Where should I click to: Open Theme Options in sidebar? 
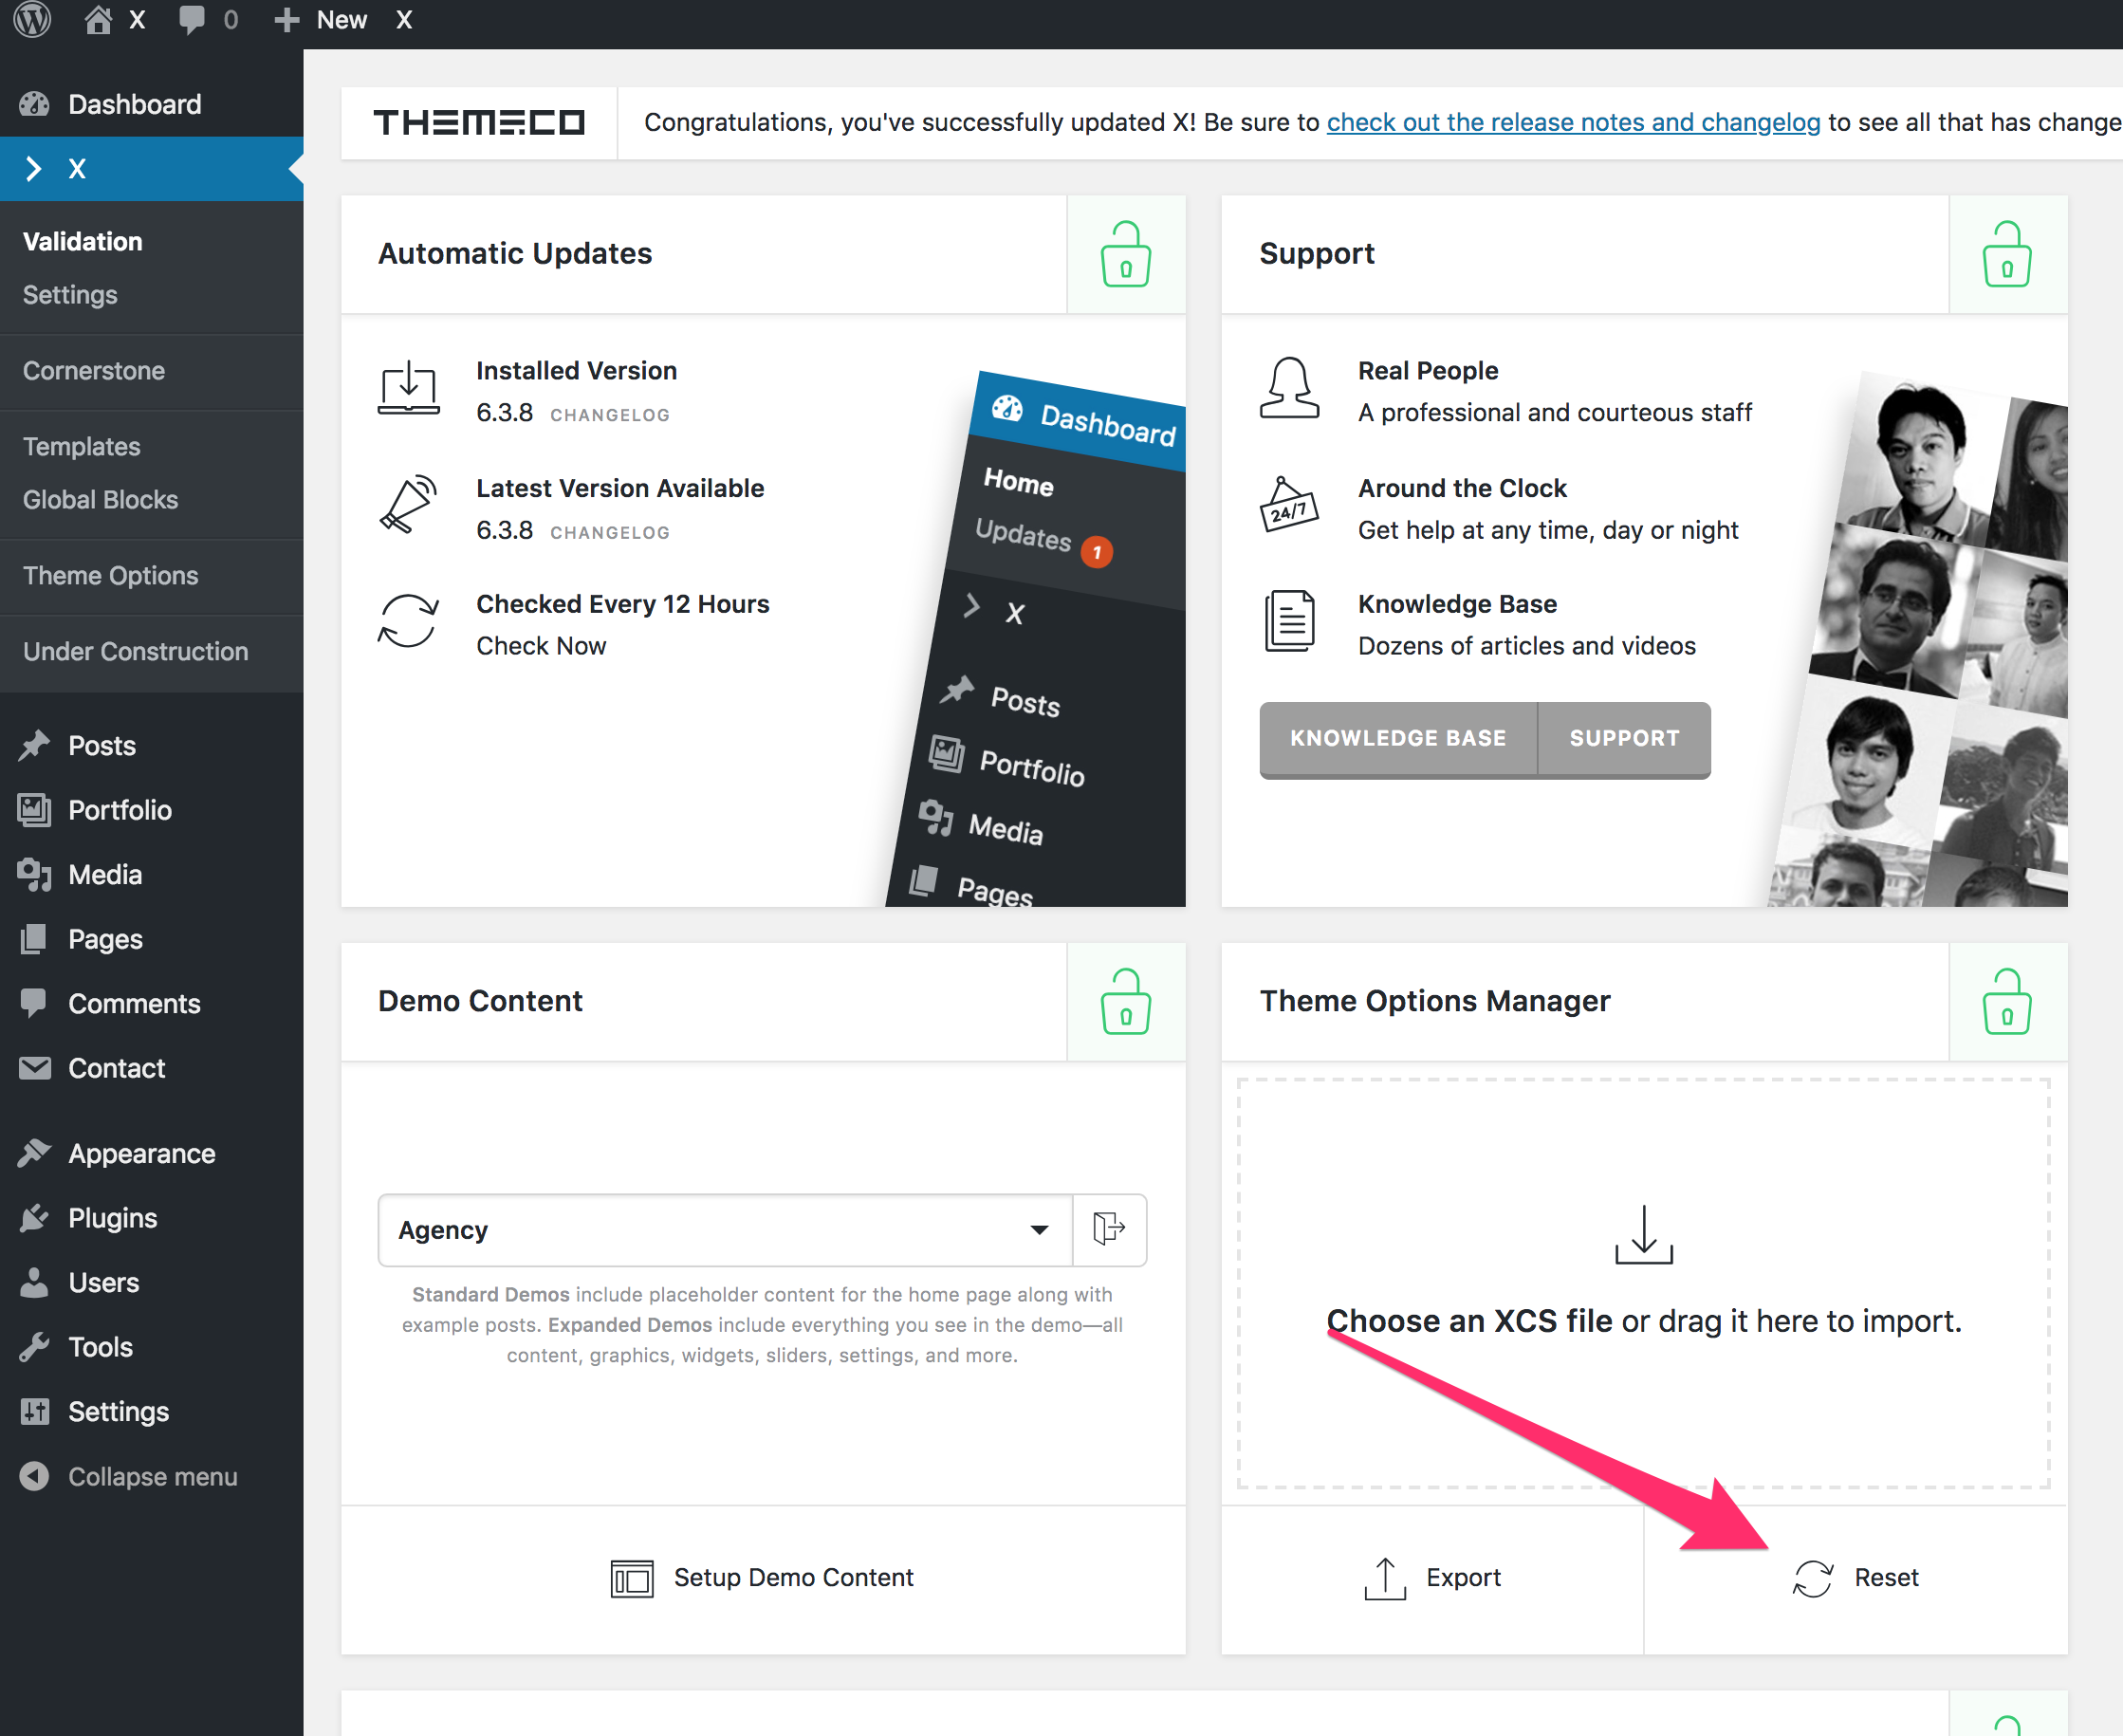coord(111,576)
